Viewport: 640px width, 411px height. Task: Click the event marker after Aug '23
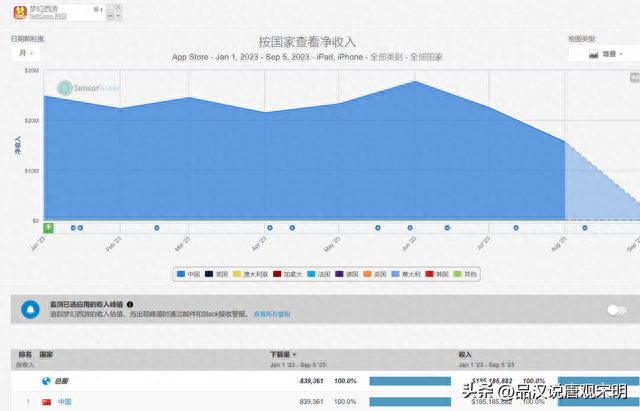point(585,228)
